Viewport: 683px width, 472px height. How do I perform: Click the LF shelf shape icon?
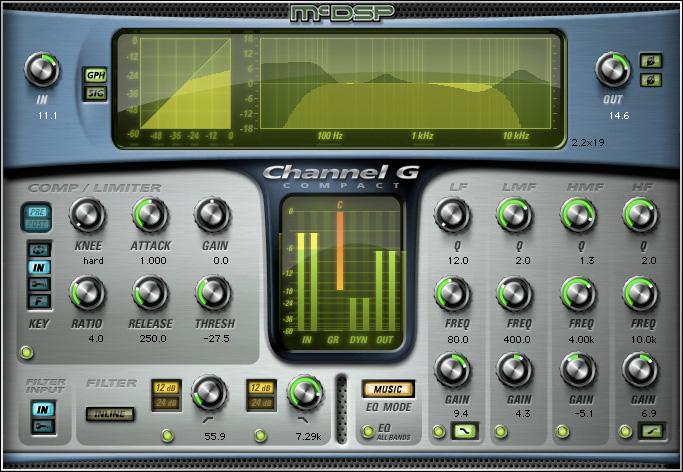[465, 431]
